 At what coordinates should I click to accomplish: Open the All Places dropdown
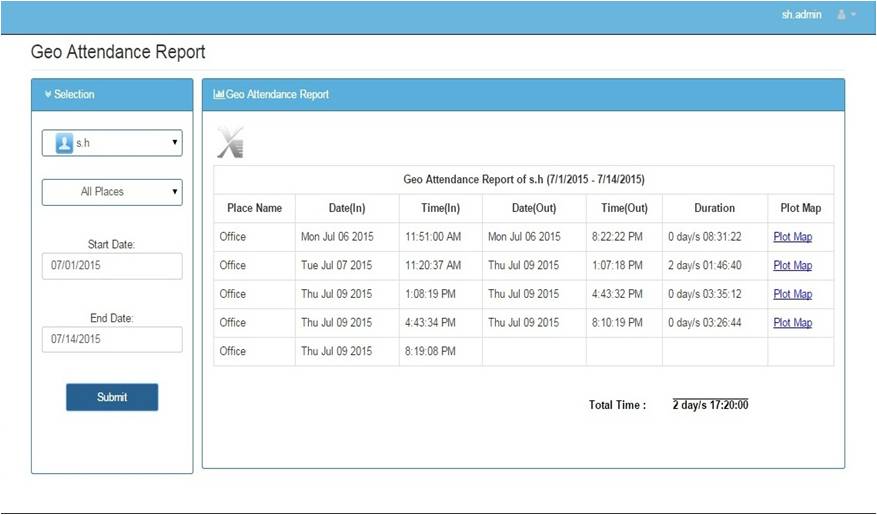tap(112, 192)
